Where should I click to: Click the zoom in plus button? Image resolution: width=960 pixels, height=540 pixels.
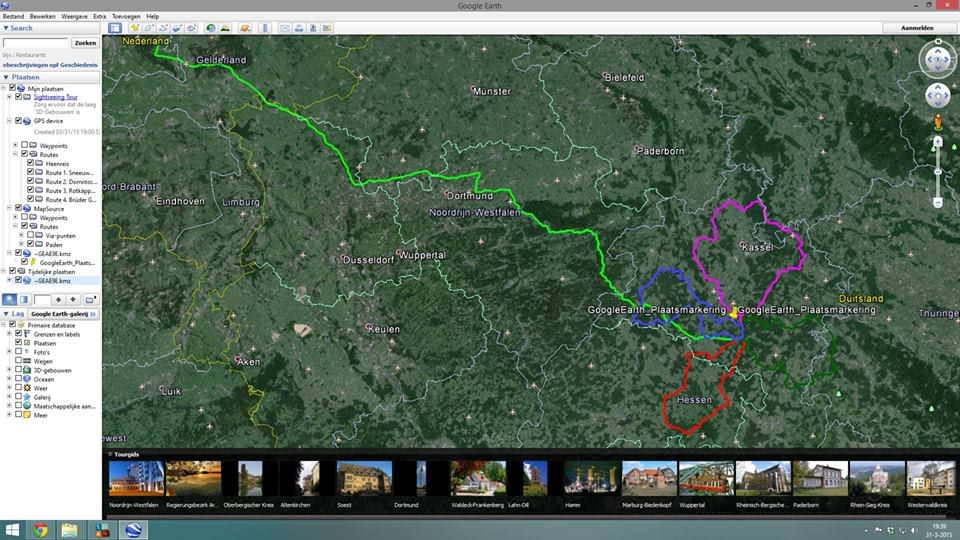coord(937,142)
